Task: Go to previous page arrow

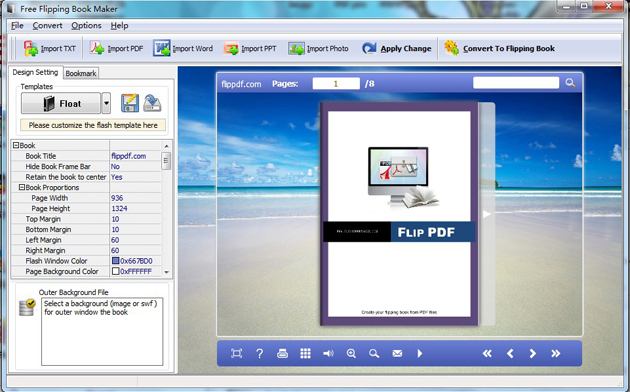Action: pyautogui.click(x=510, y=353)
